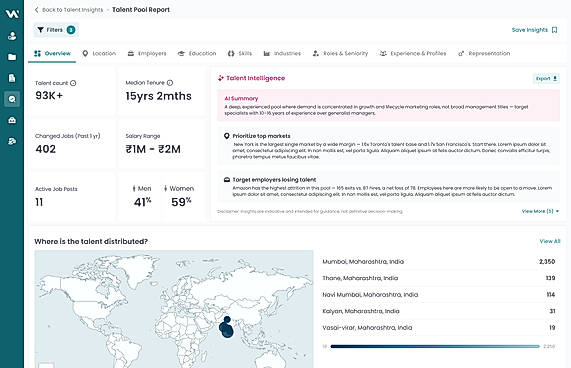Click the 2,350 count for Mumbai
Screen dimensions: 571x368
[x=547, y=262]
